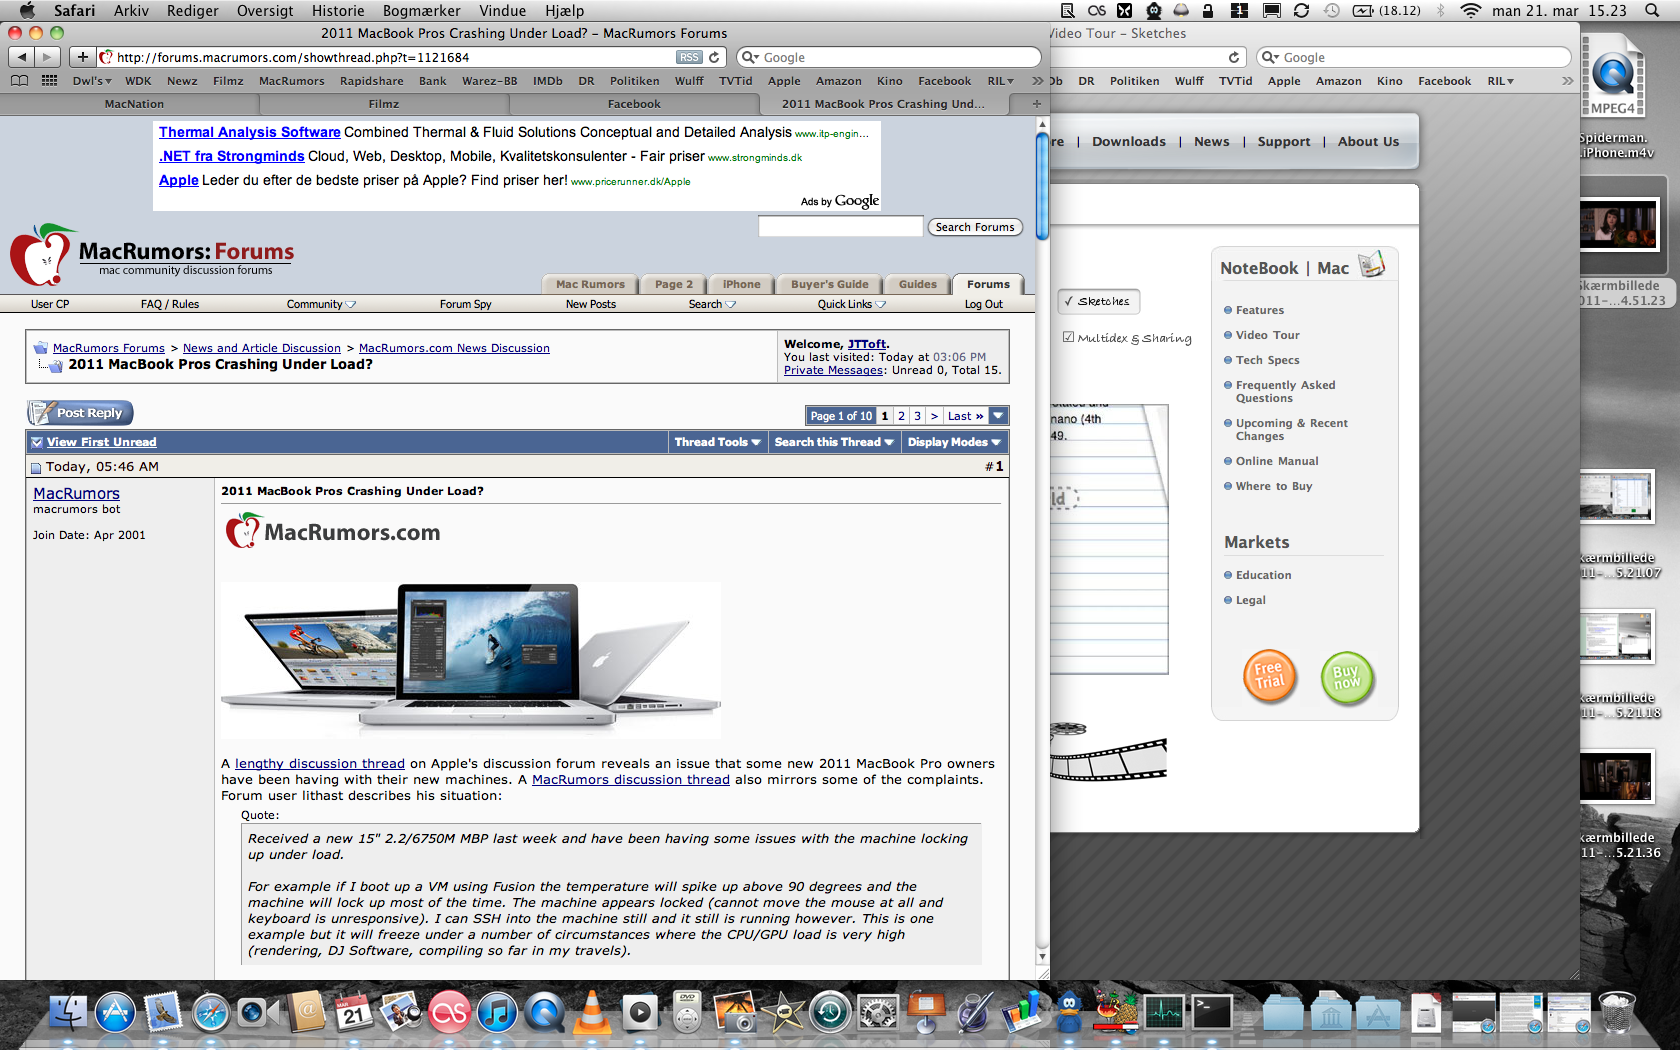Open the Thread Tools dropdown
Screen dimensions: 1680x1050
point(717,442)
